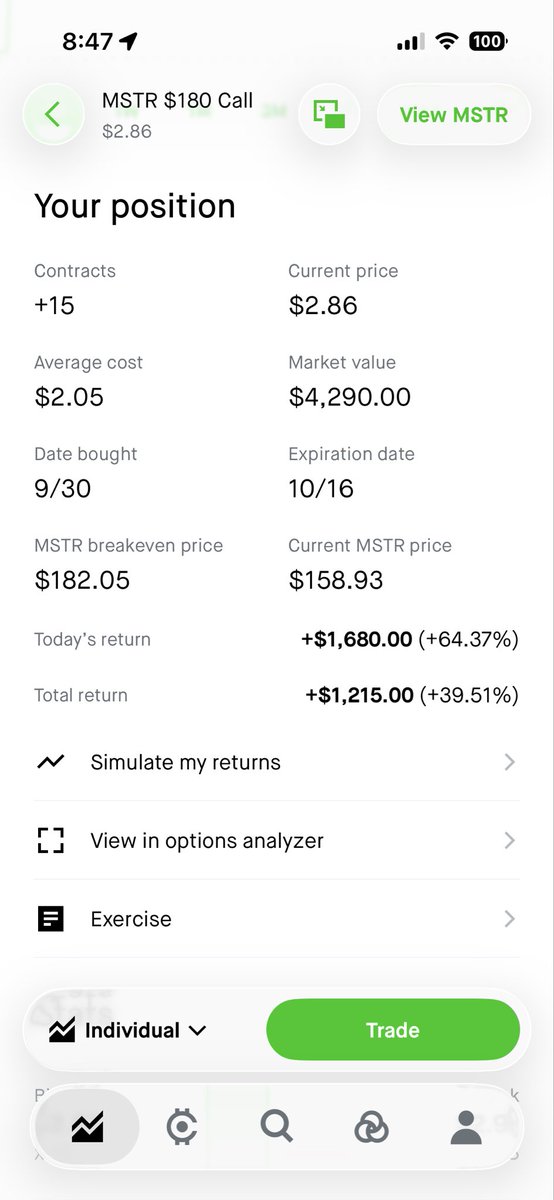This screenshot has height=1200, width=554.
Task: Open the Account profile person icon
Action: click(x=466, y=1127)
